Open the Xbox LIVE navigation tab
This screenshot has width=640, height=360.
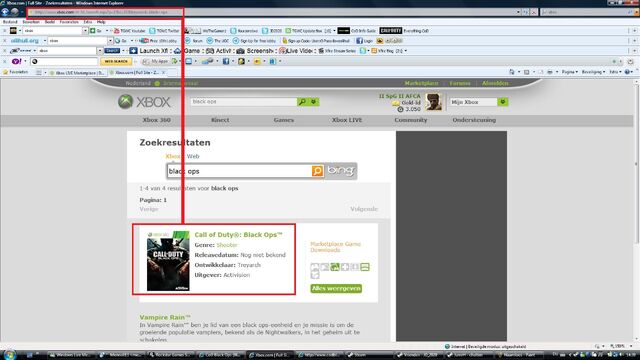coord(347,120)
